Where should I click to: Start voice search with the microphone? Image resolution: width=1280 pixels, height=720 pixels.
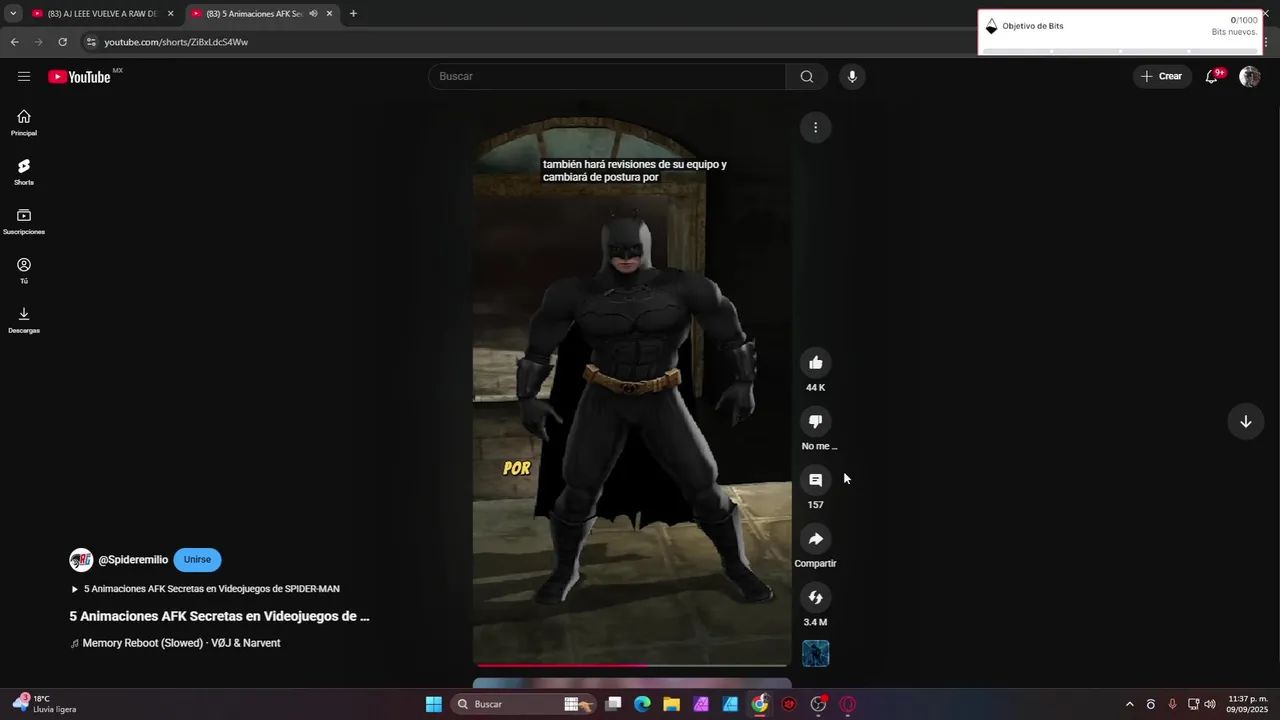click(851, 76)
